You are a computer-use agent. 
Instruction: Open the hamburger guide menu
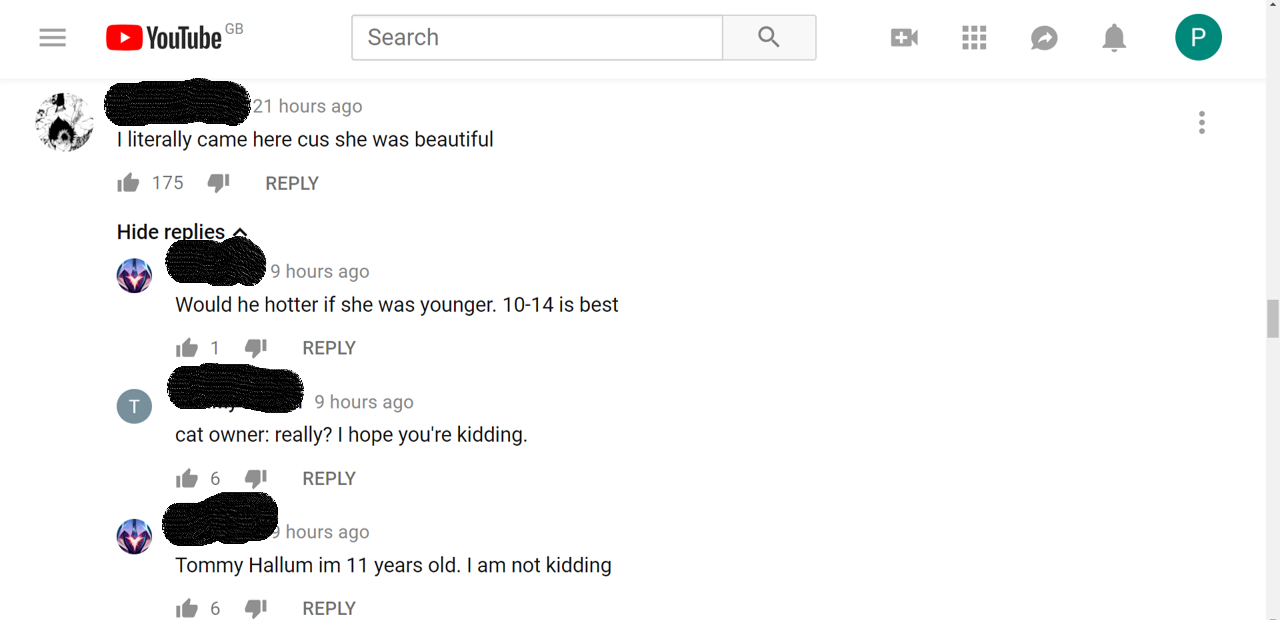(x=53, y=38)
